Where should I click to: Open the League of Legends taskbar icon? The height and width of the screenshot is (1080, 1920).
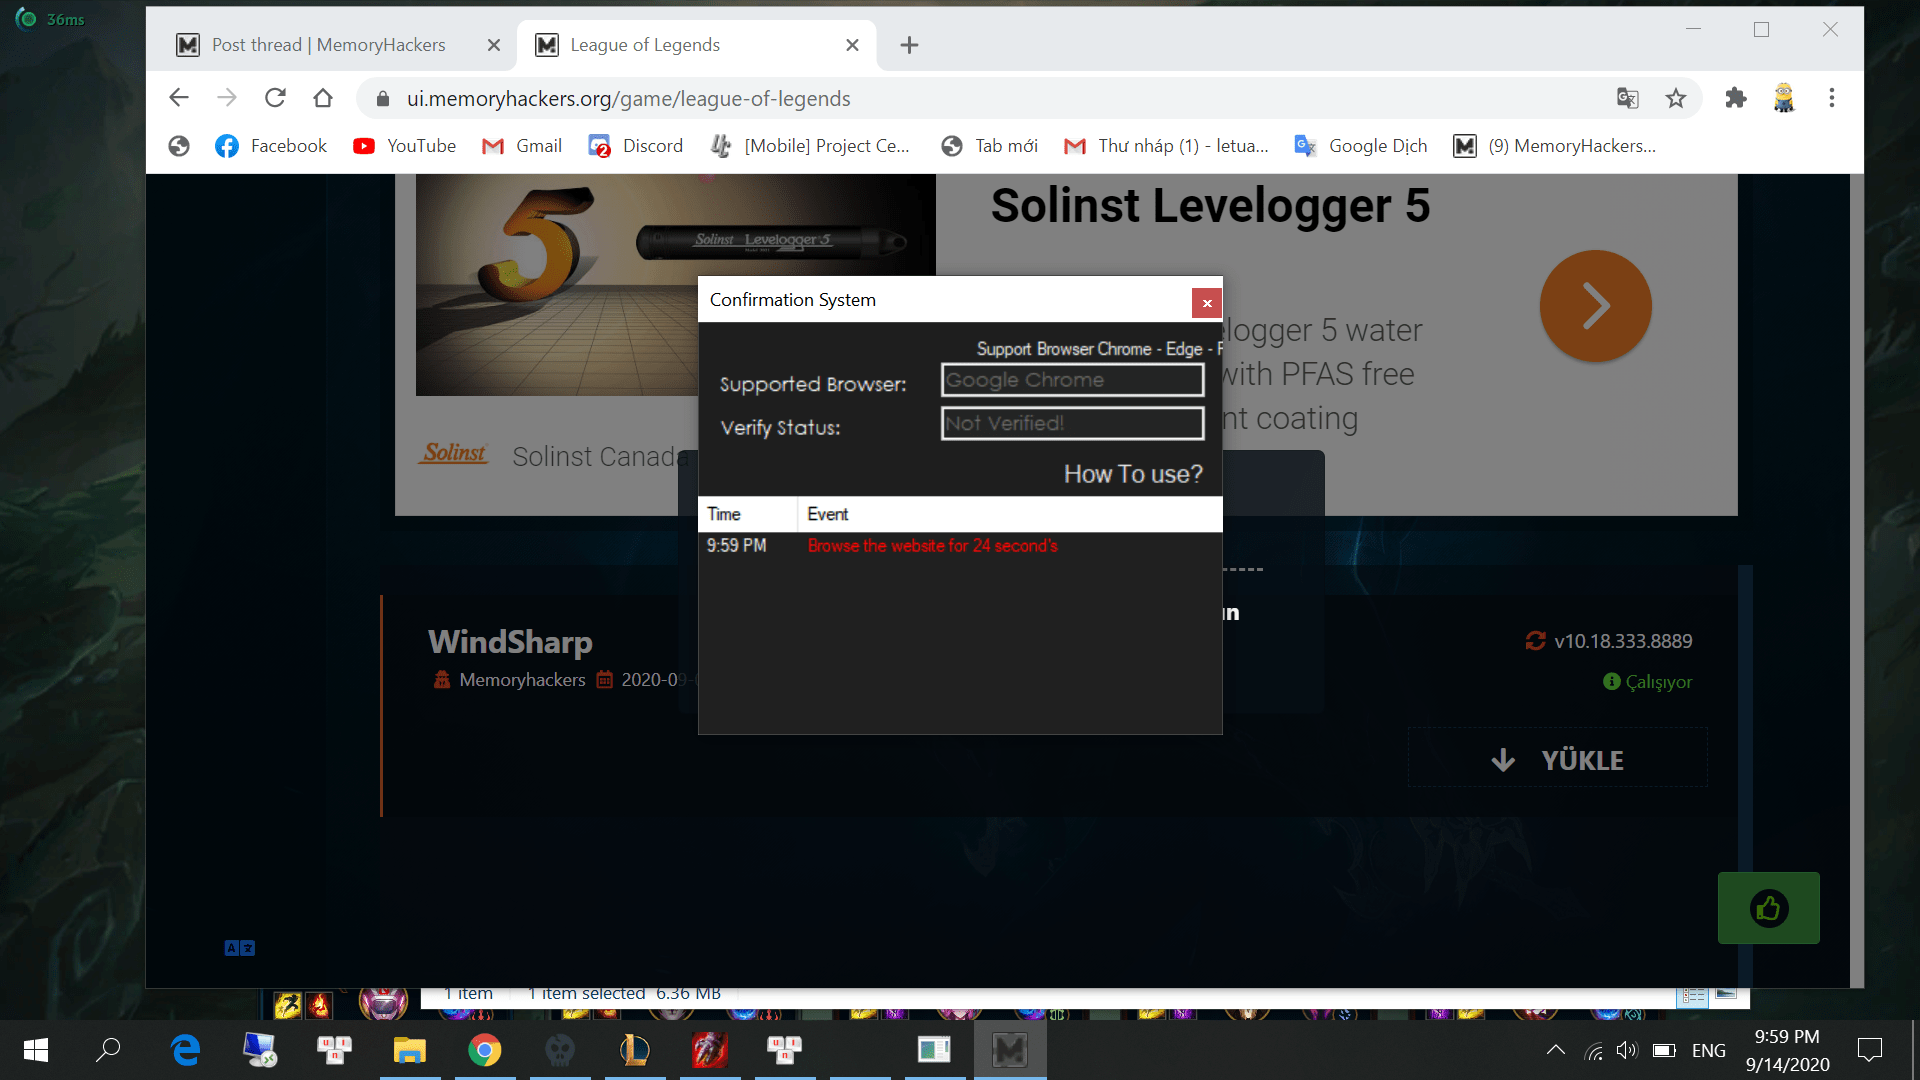coord(634,1050)
